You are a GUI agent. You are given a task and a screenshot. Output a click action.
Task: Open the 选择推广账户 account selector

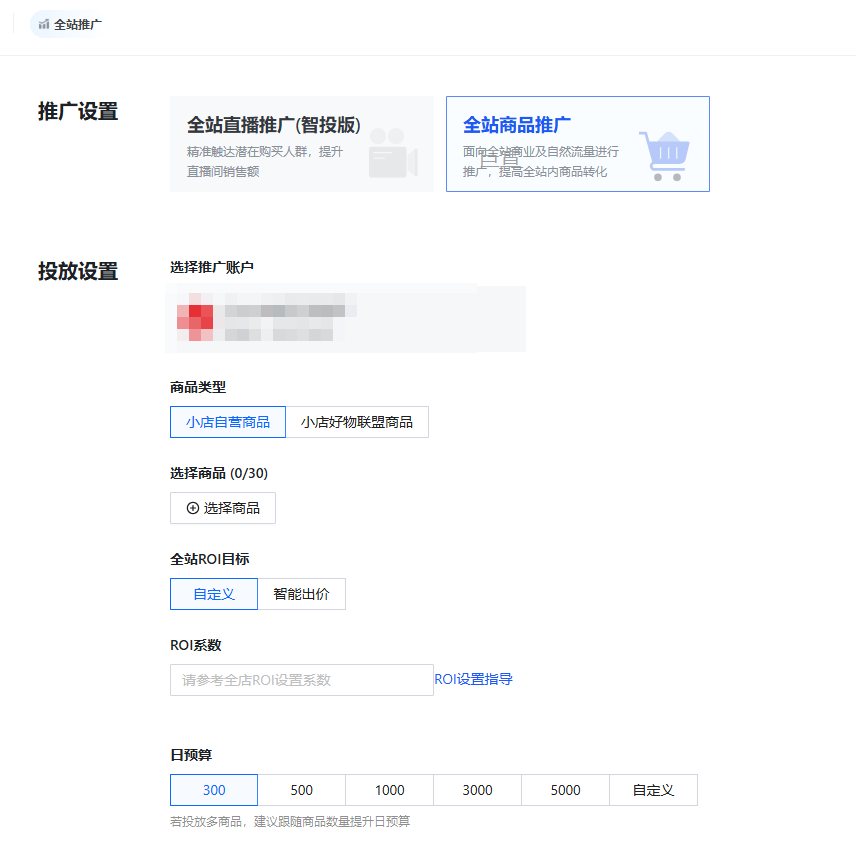click(x=345, y=318)
